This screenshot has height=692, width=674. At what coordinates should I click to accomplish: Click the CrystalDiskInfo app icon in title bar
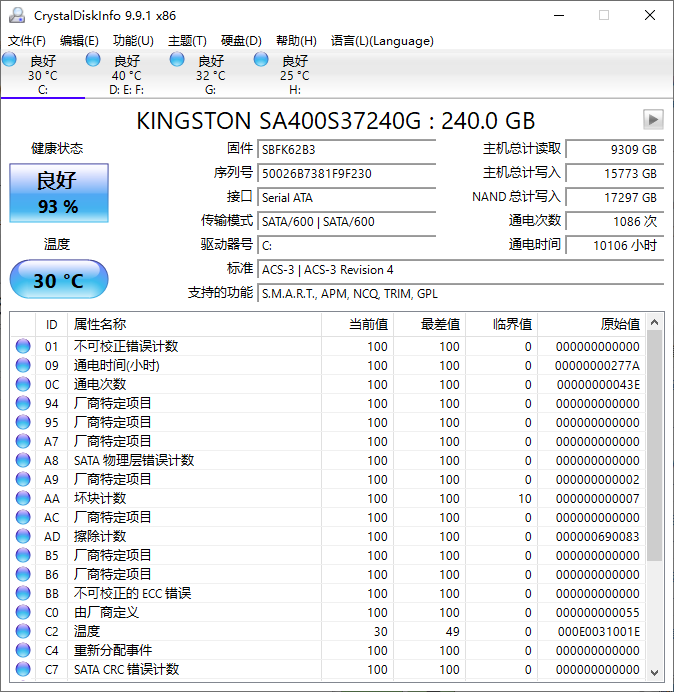tap(17, 15)
